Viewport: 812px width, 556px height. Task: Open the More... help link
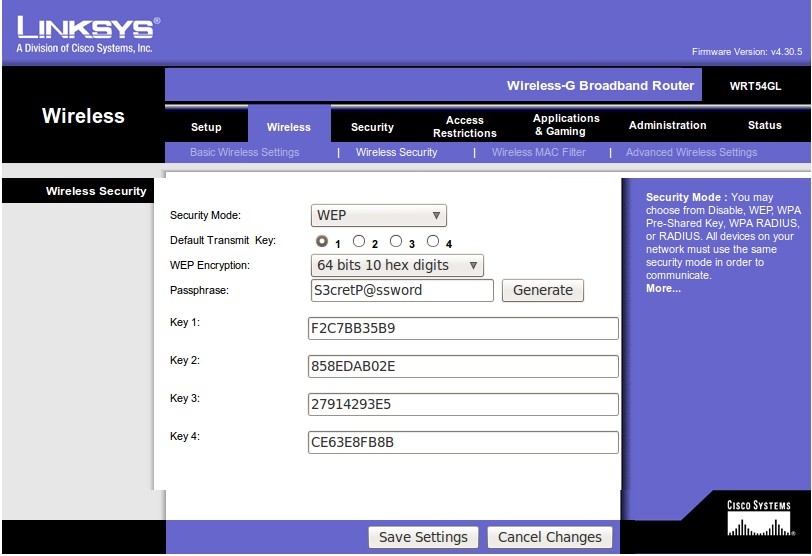[663, 288]
